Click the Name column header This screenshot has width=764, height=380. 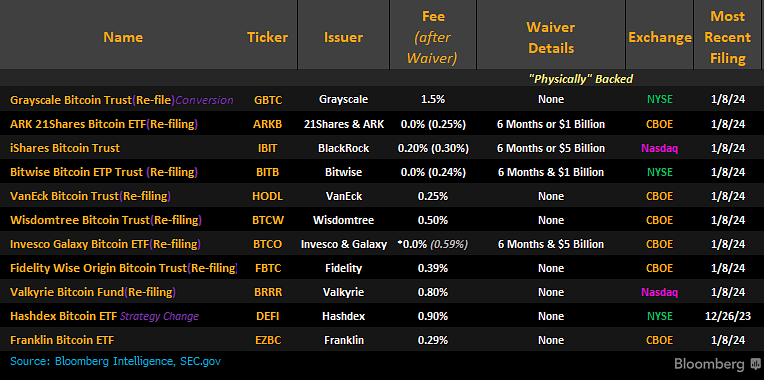(123, 38)
